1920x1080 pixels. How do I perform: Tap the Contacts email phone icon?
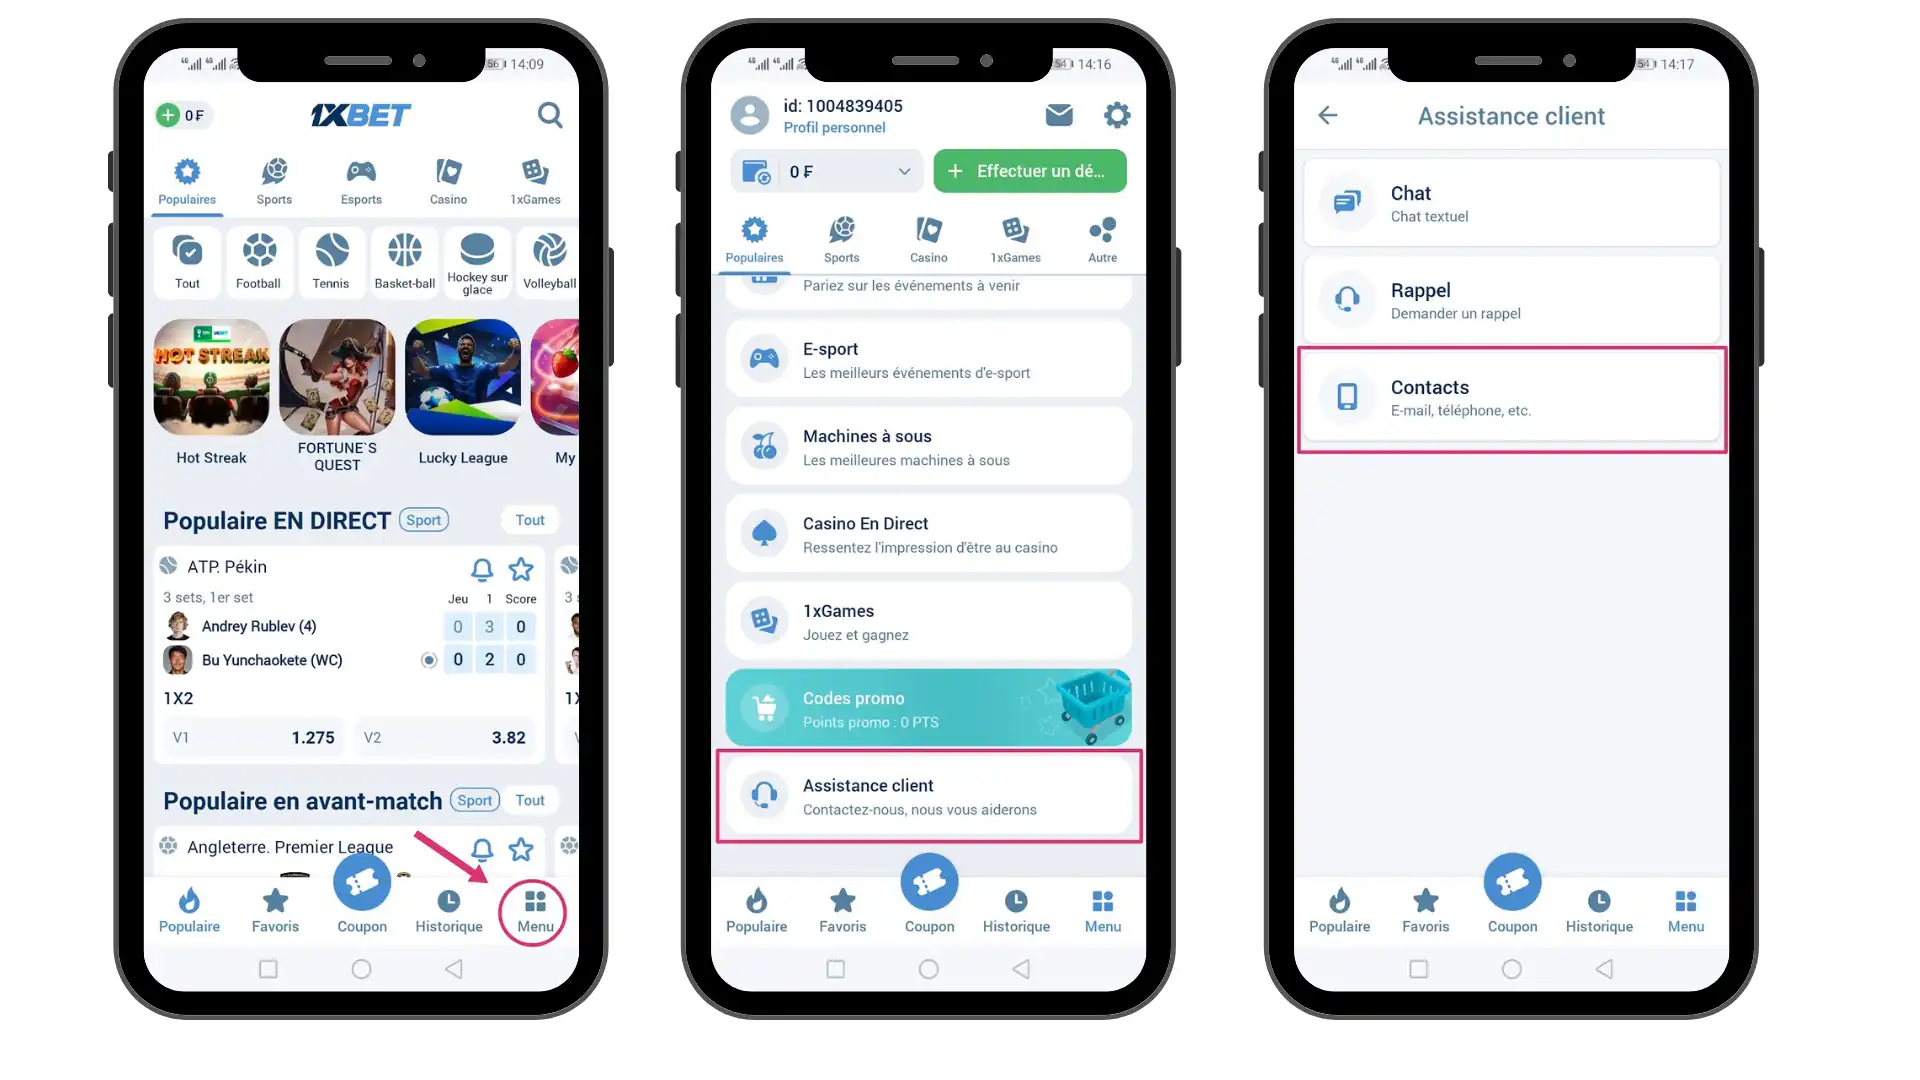pyautogui.click(x=1346, y=396)
